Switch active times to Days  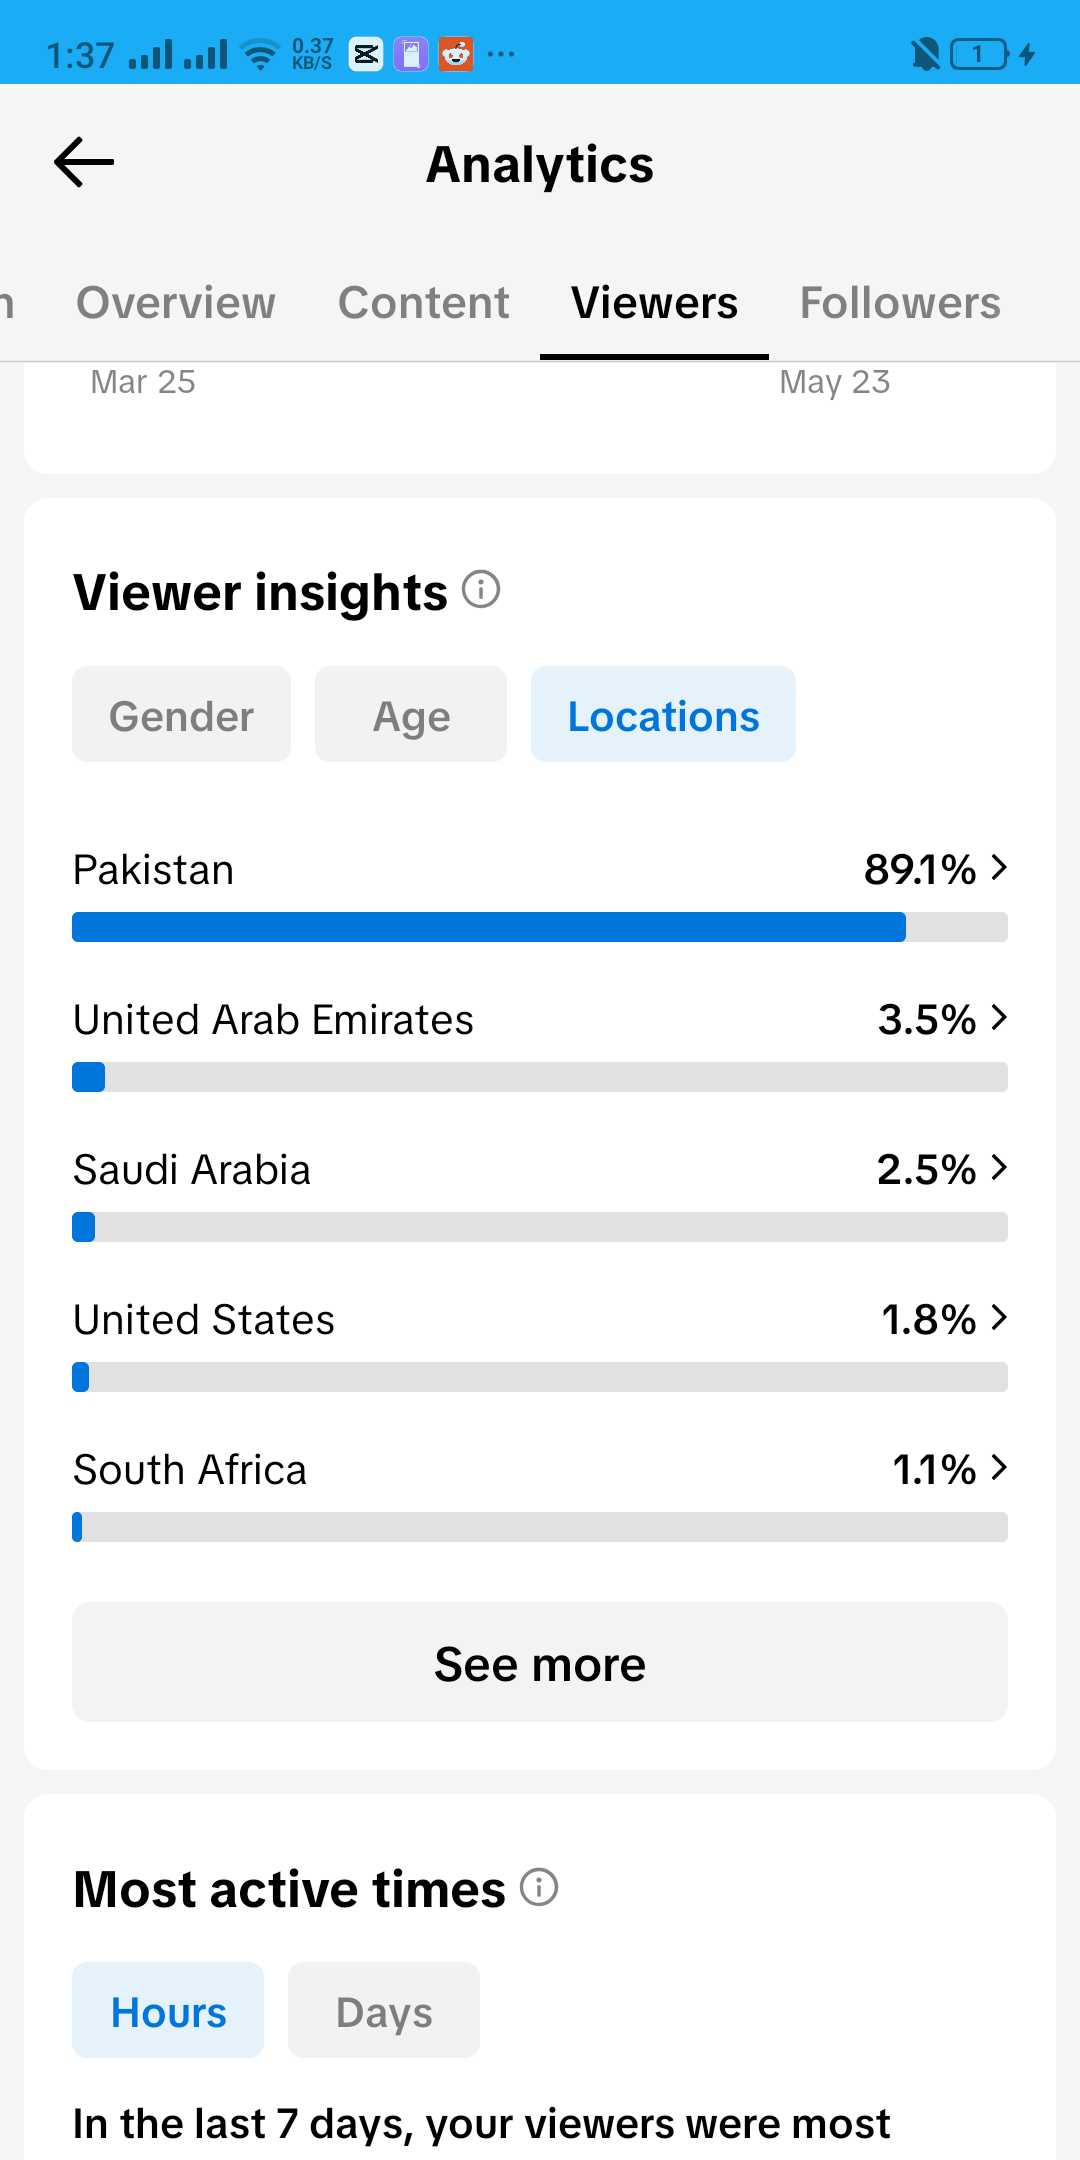tap(384, 2010)
